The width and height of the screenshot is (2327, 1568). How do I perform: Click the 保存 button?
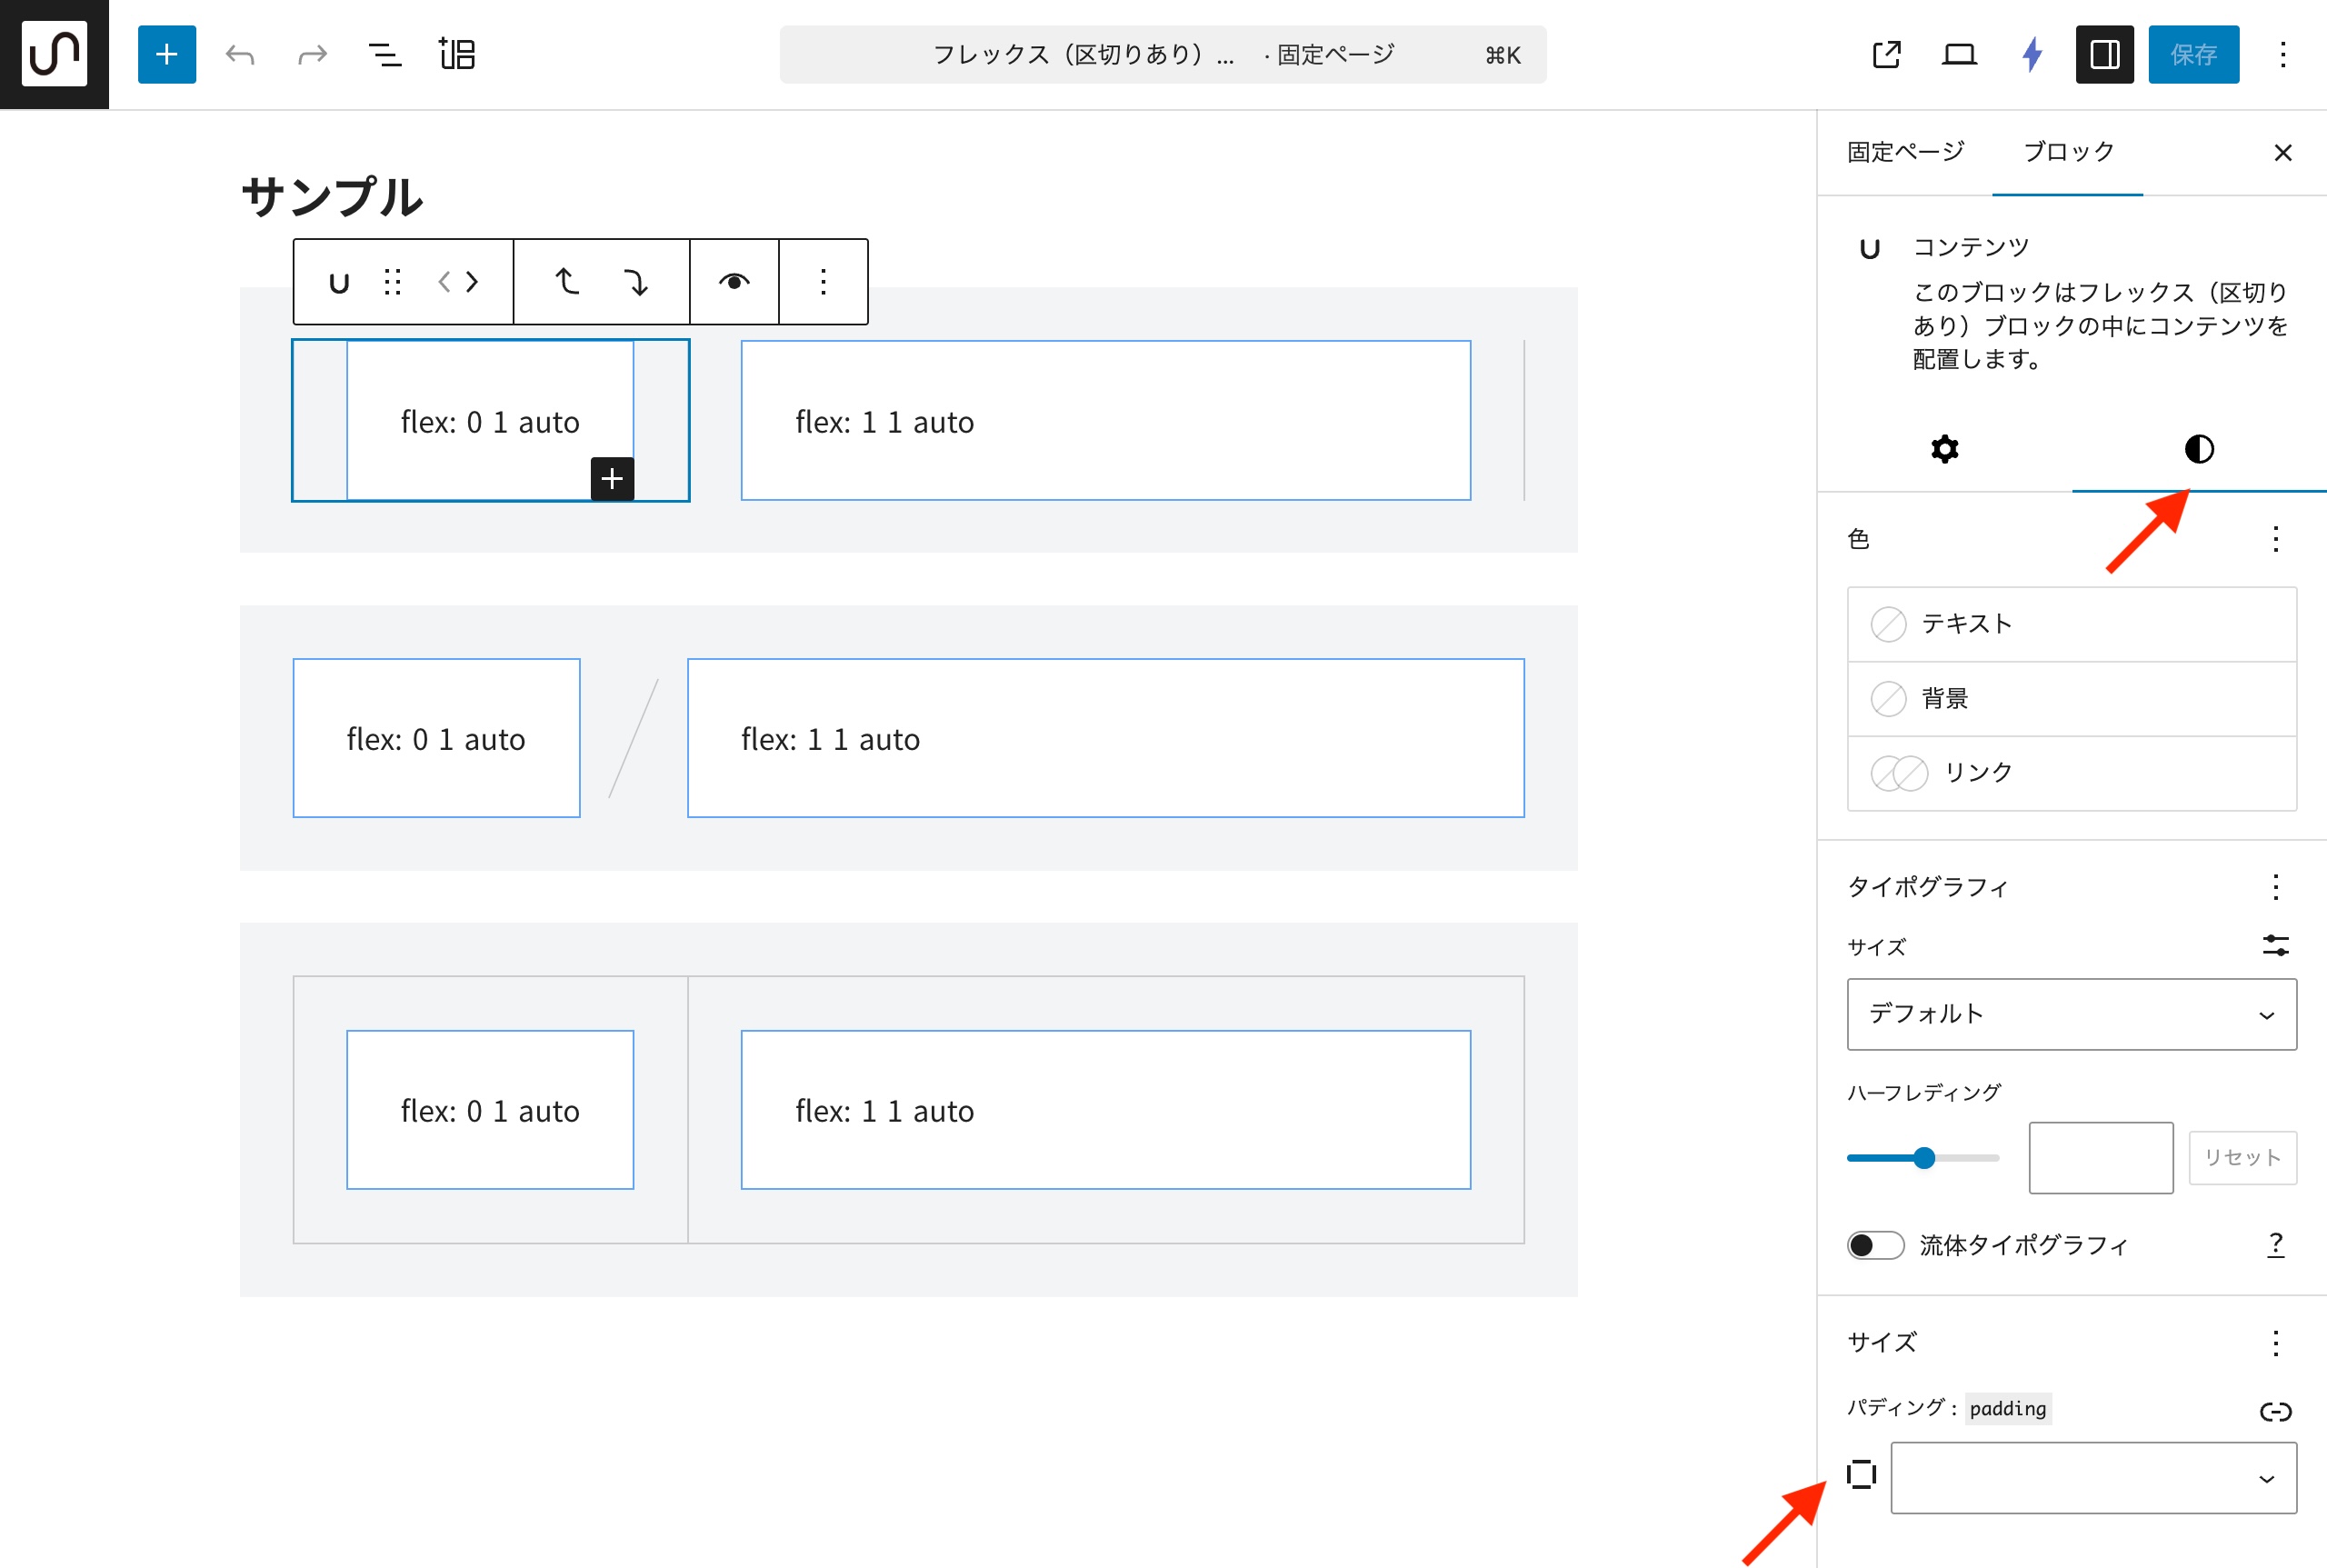coord(2193,54)
